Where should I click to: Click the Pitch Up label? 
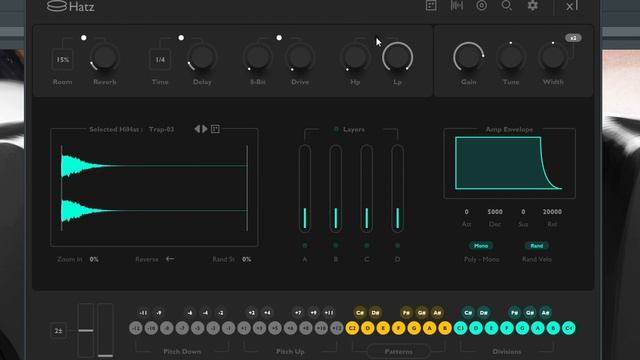[290, 351]
